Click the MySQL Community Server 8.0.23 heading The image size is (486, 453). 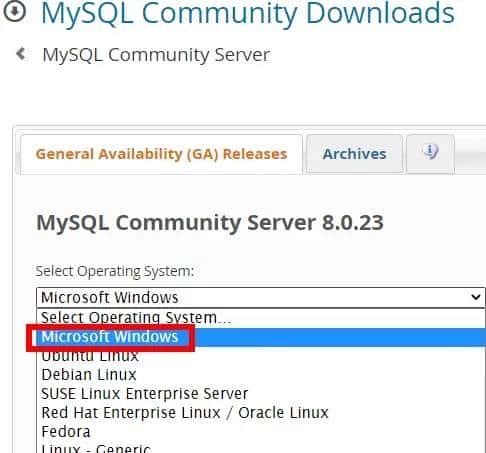click(x=210, y=223)
